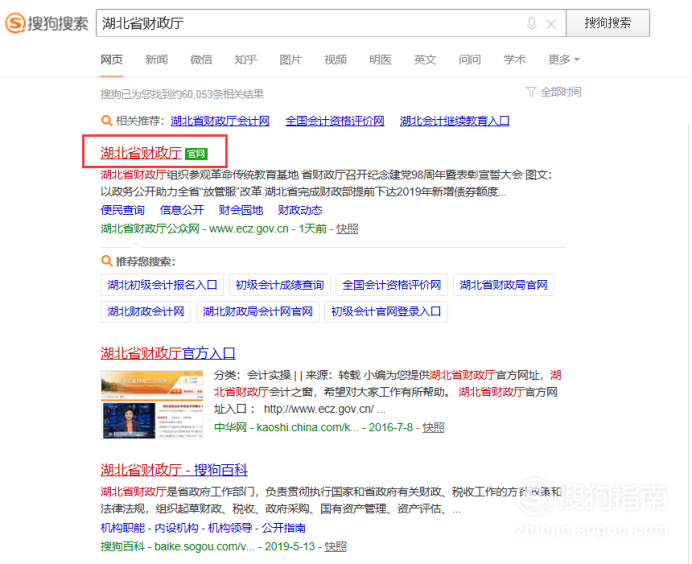Click suggestion 湖北财政会计网
692x564 pixels.
click(146, 312)
